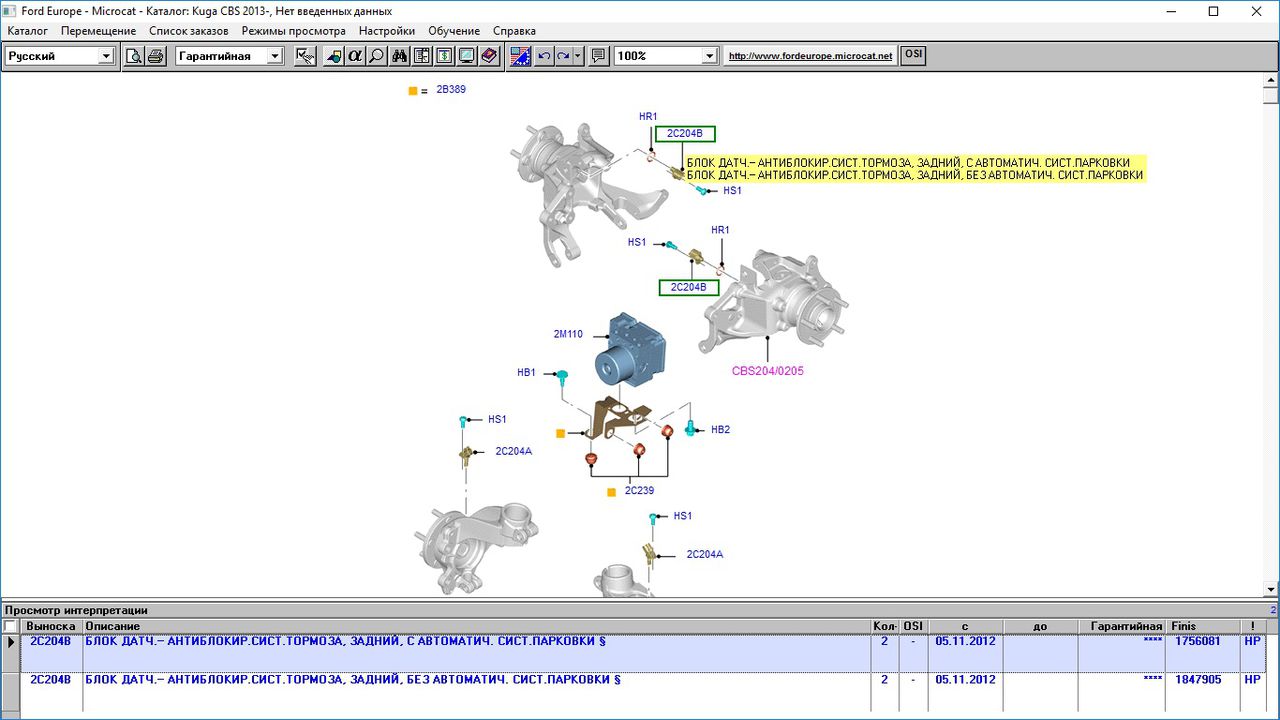The image size is (1280, 720).
Task: Click the orange square left of the bracket
Action: pyautogui.click(x=561, y=433)
